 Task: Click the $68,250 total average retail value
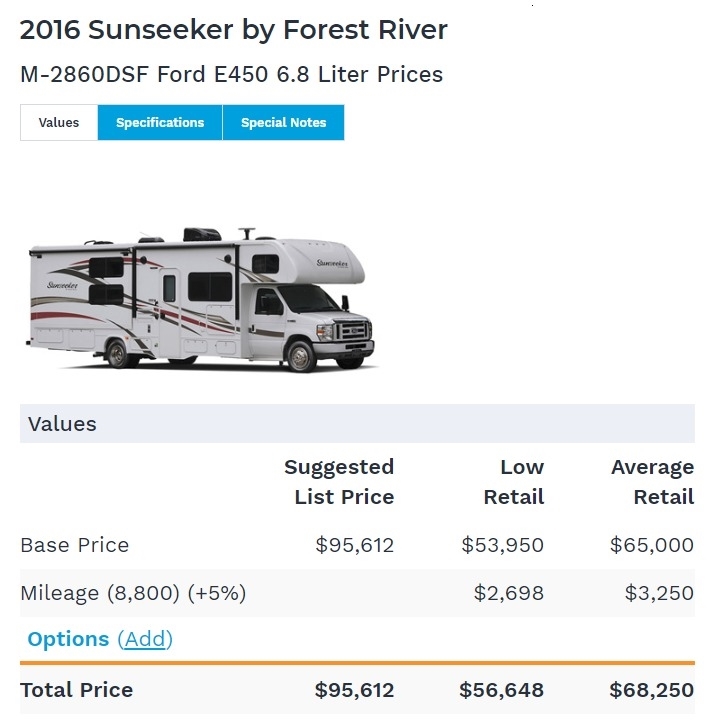click(x=651, y=690)
